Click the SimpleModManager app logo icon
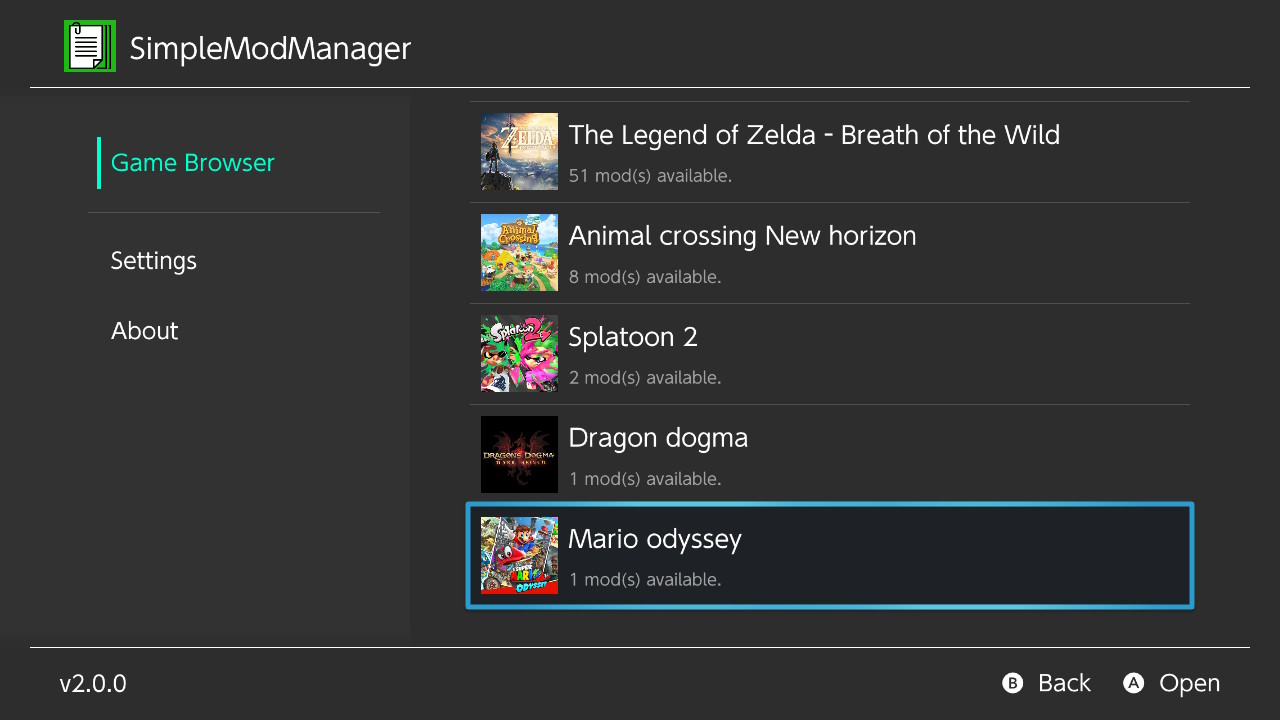 click(90, 46)
